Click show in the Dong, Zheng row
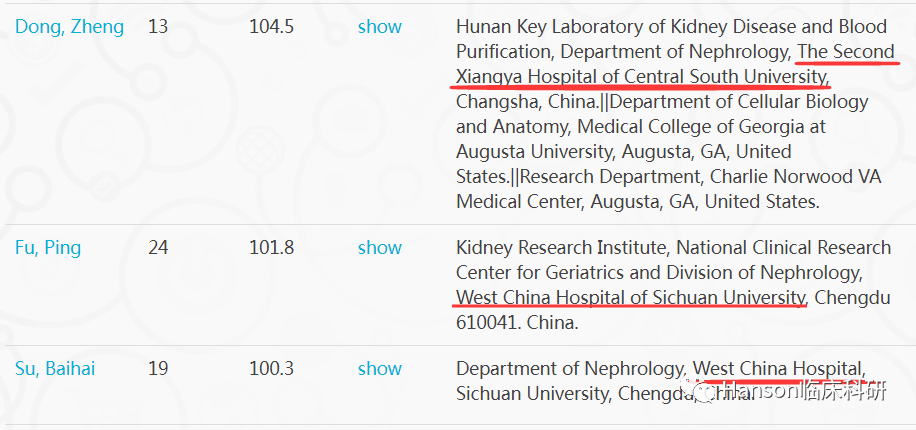 (380, 27)
